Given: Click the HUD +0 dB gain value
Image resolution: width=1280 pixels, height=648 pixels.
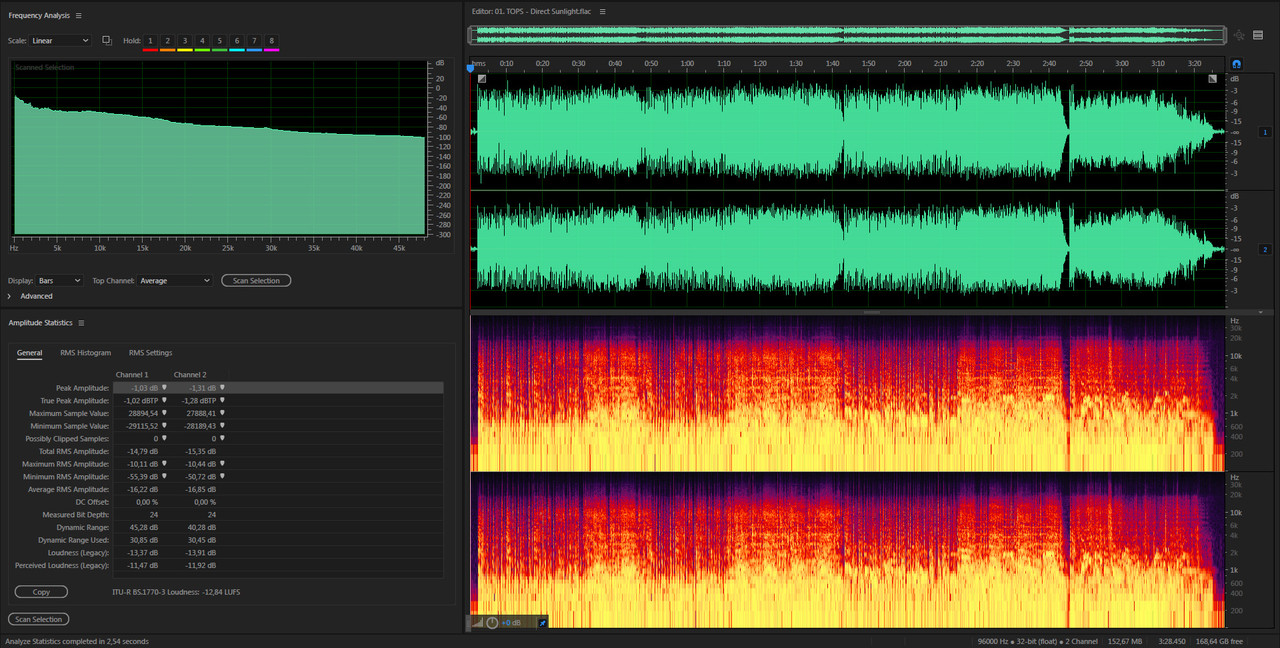Looking at the screenshot, I should tap(511, 622).
